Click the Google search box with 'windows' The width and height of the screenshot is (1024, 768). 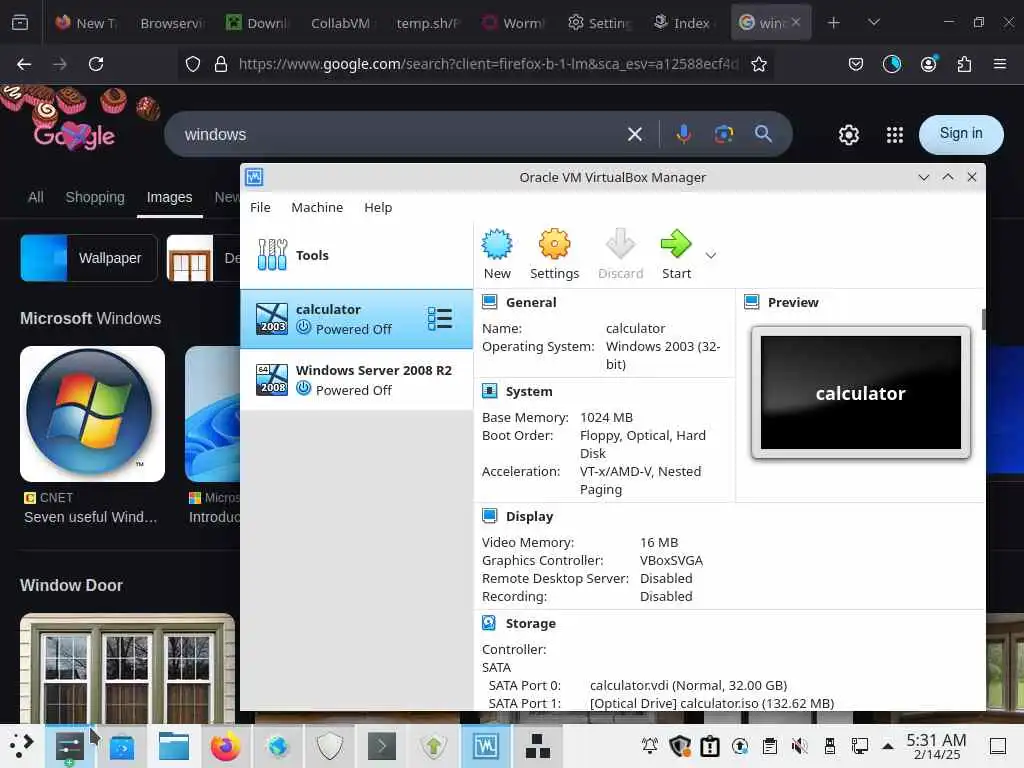click(398, 135)
